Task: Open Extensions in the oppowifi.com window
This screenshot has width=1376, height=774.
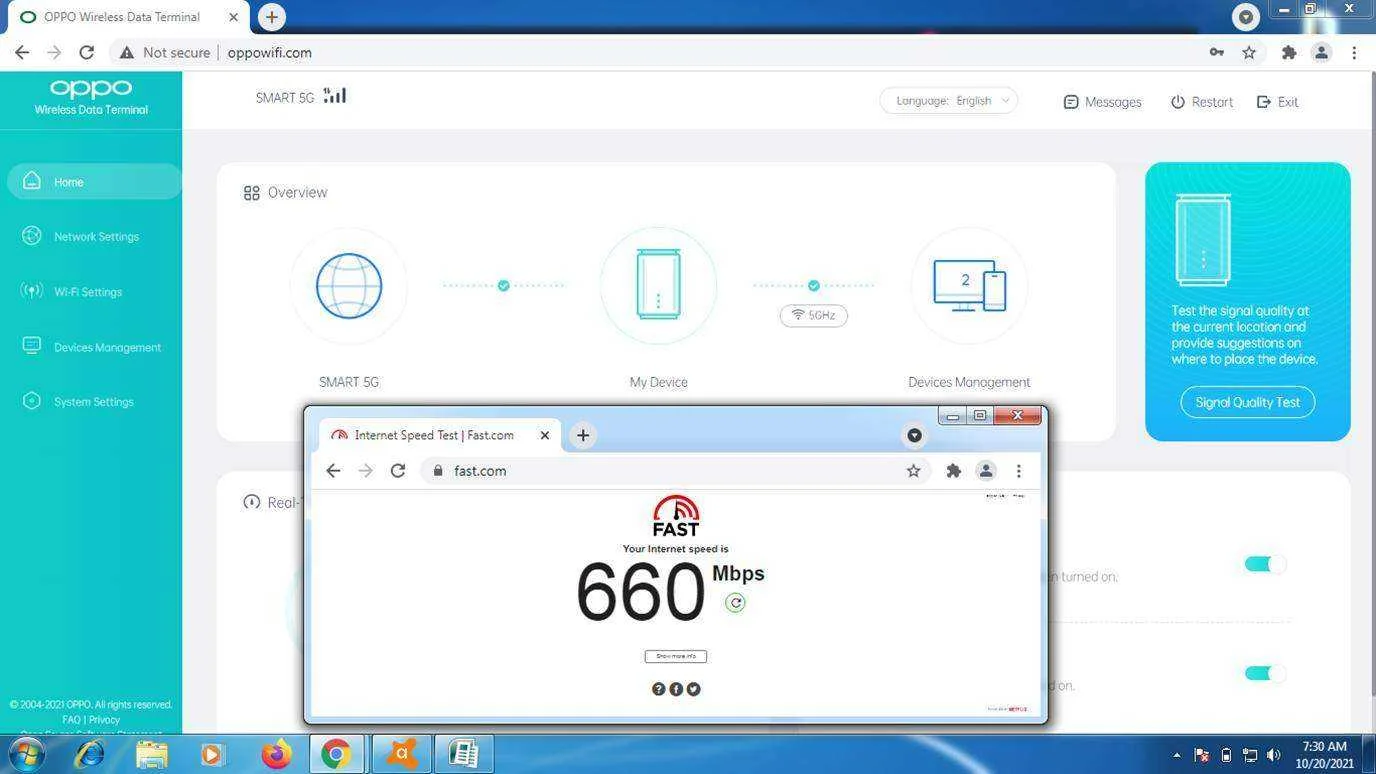Action: click(x=1289, y=53)
